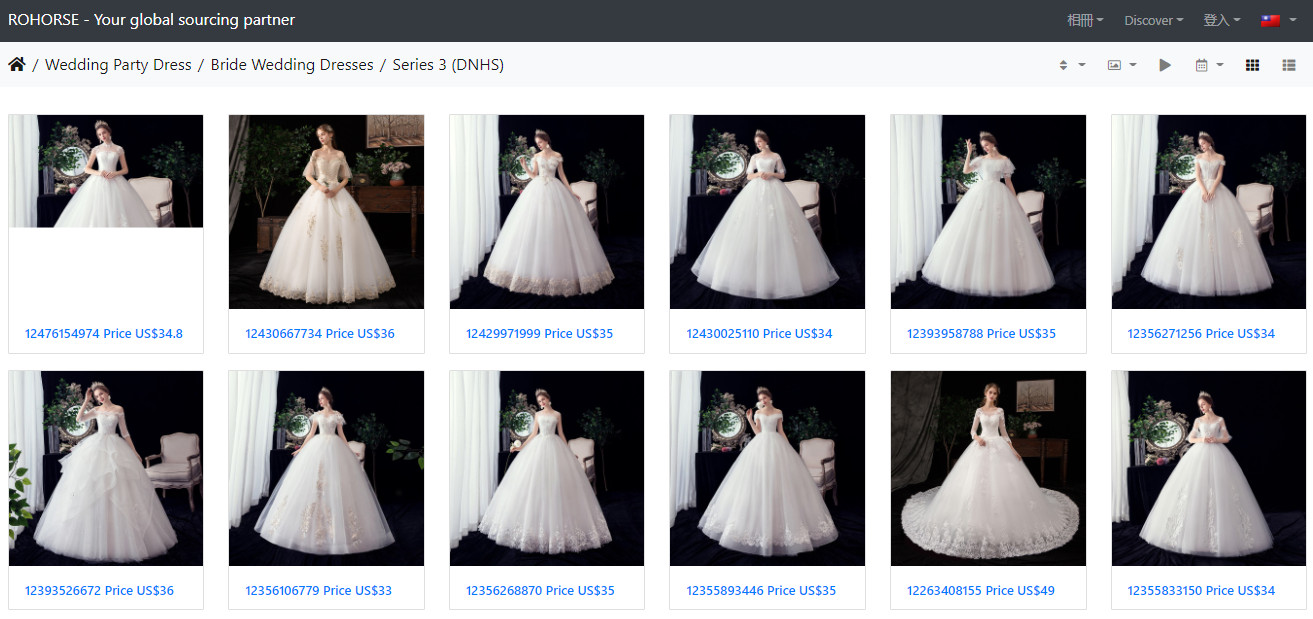Screen dimensions: 1313x619
Task: Open item 12430667734 Price US$36 link
Action: (x=320, y=333)
